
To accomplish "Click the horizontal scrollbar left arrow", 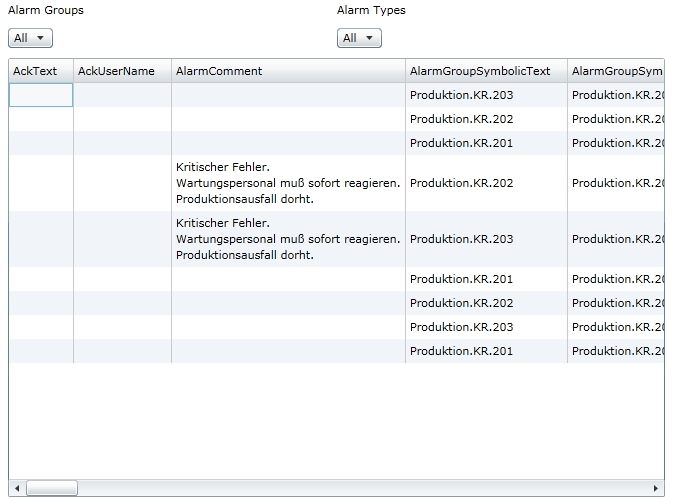I will (x=17, y=488).
